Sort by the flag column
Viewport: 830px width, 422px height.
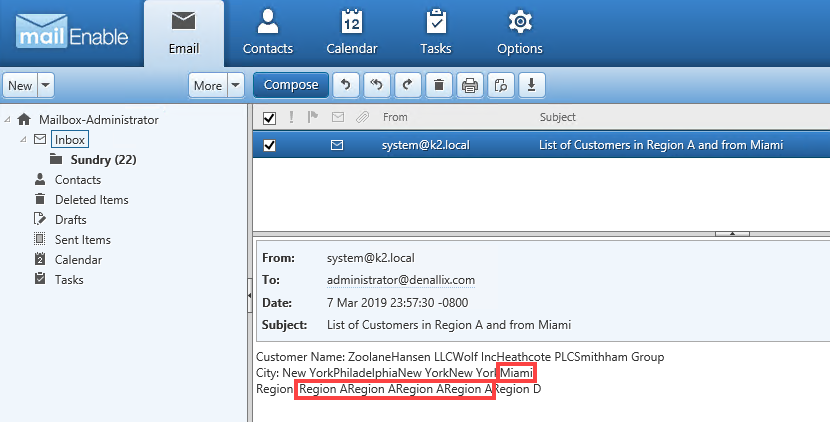313,117
